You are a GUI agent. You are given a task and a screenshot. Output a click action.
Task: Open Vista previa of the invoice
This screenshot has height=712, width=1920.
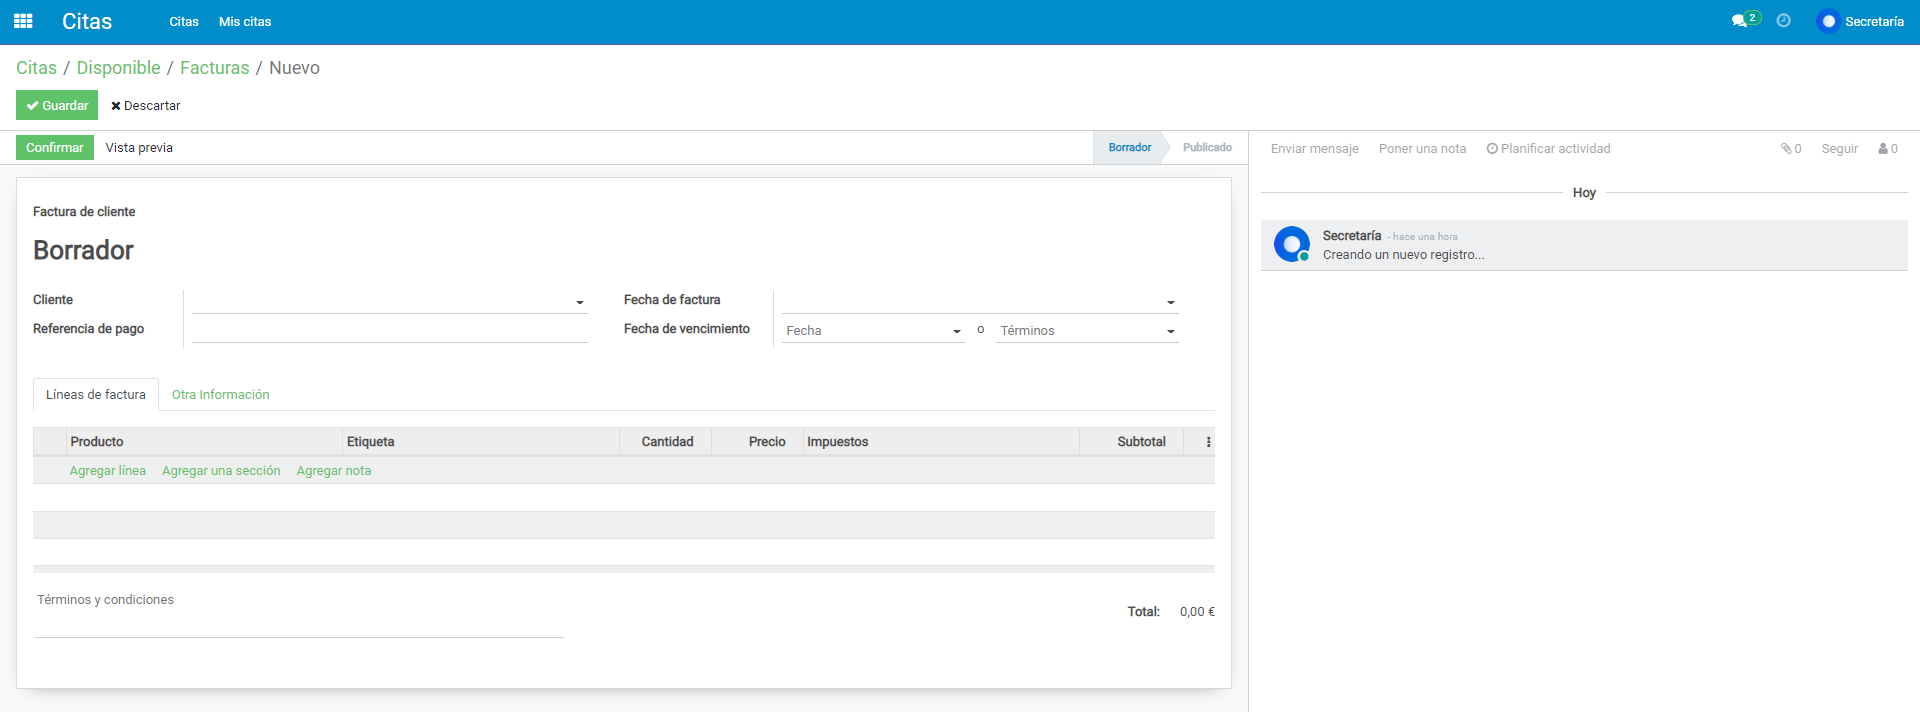139,148
